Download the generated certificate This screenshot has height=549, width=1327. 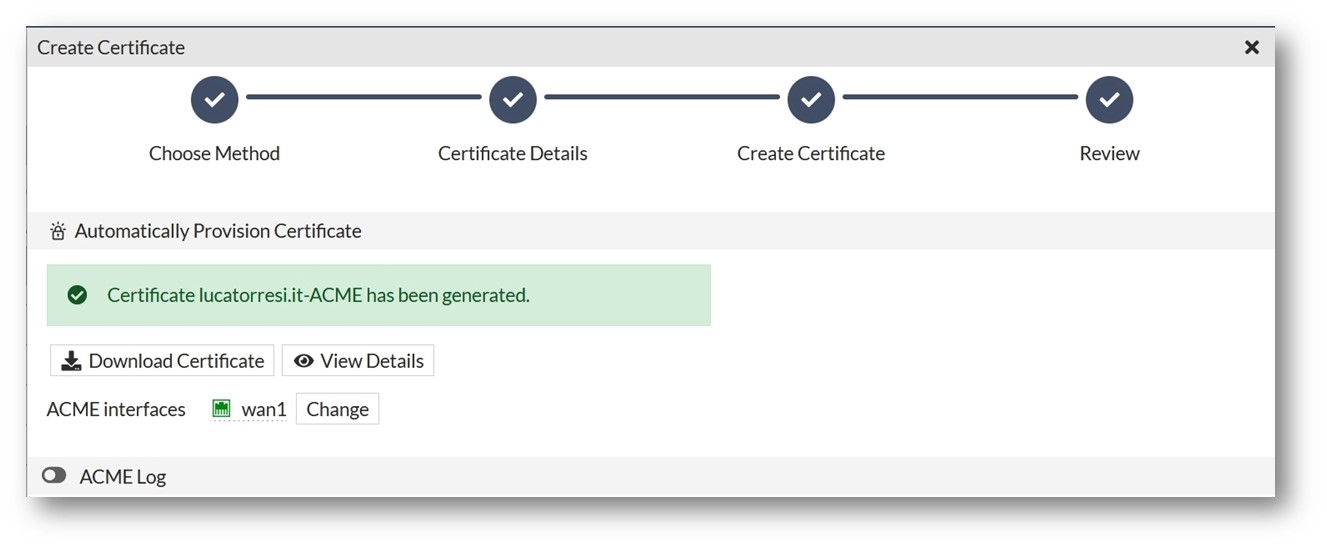point(162,361)
